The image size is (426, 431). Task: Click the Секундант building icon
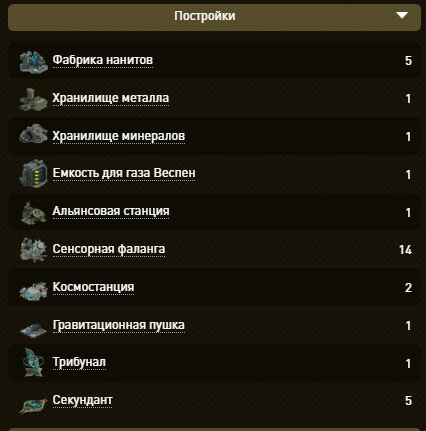(x=33, y=405)
